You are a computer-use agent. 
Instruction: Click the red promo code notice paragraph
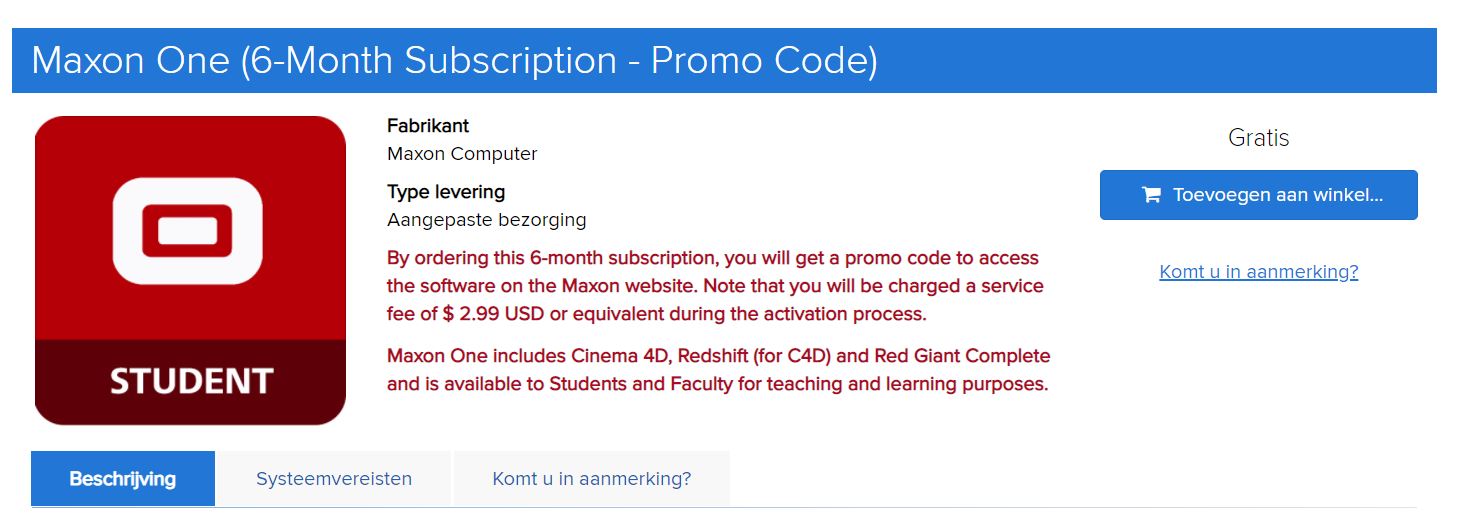715,286
